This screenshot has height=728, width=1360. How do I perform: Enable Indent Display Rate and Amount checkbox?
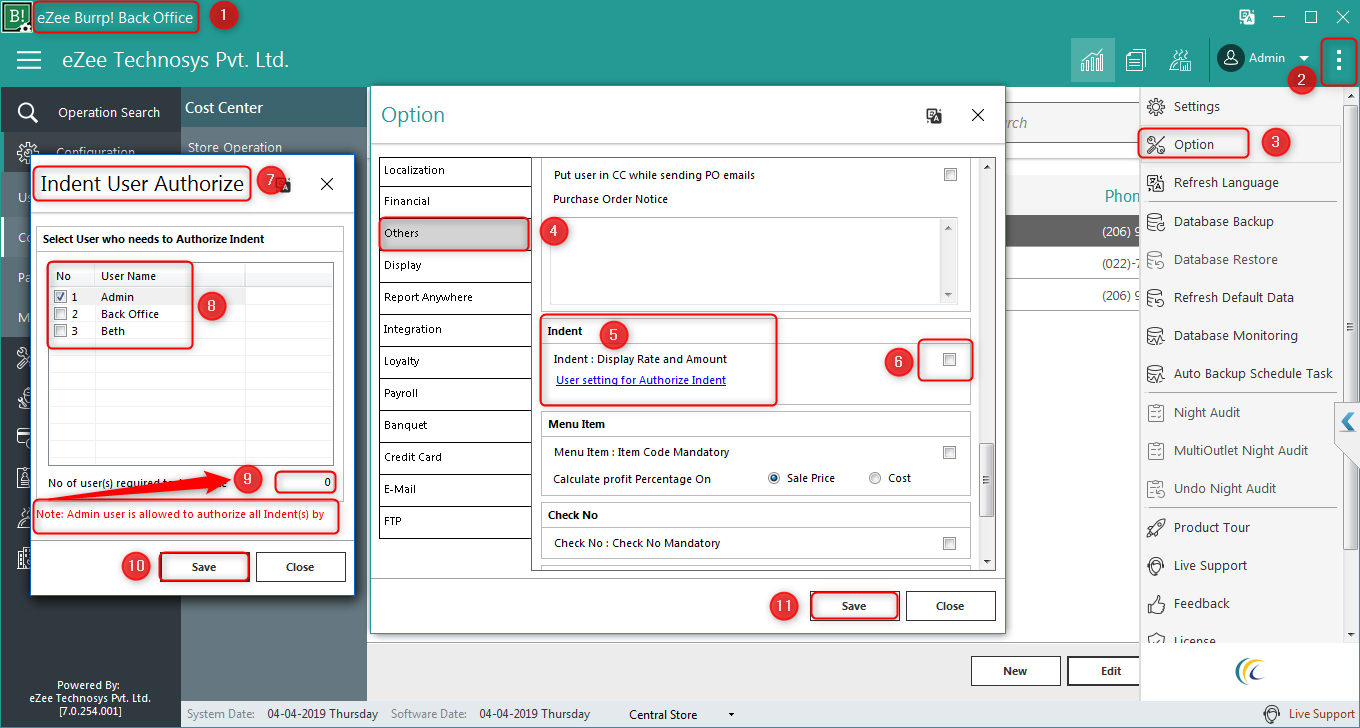point(950,359)
